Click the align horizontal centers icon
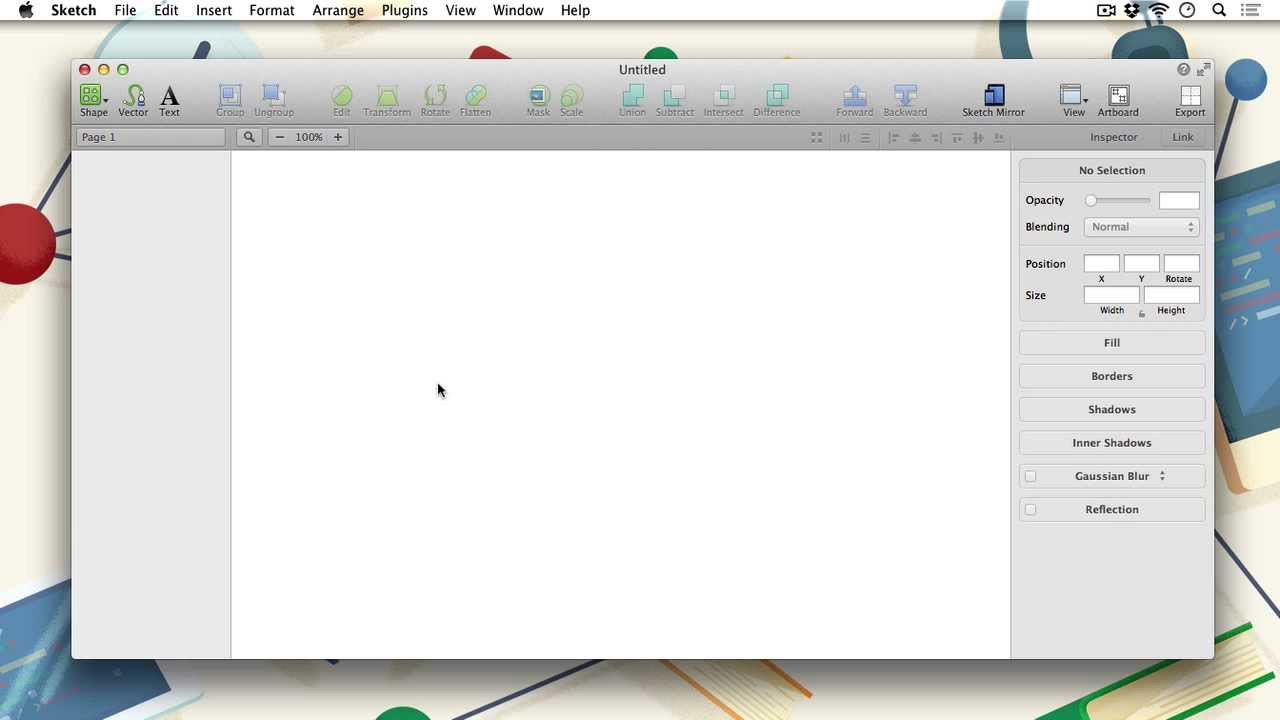 pyautogui.click(x=915, y=137)
